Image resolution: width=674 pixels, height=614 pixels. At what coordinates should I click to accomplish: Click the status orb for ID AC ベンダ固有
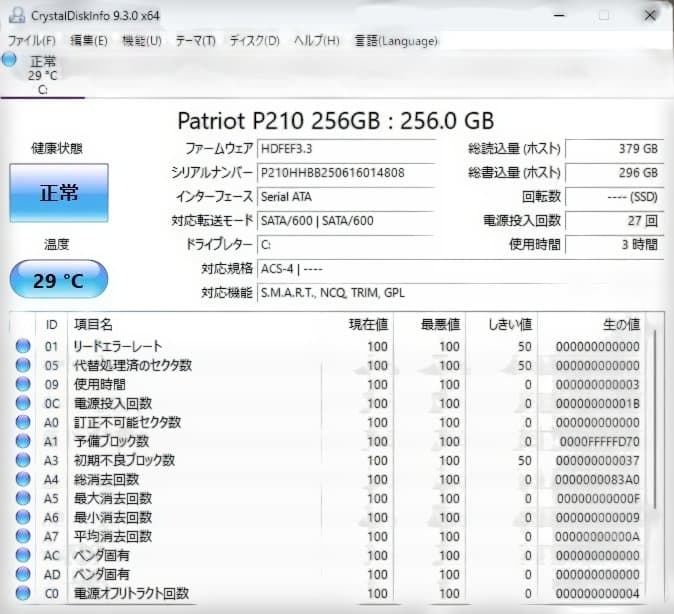coord(23,555)
